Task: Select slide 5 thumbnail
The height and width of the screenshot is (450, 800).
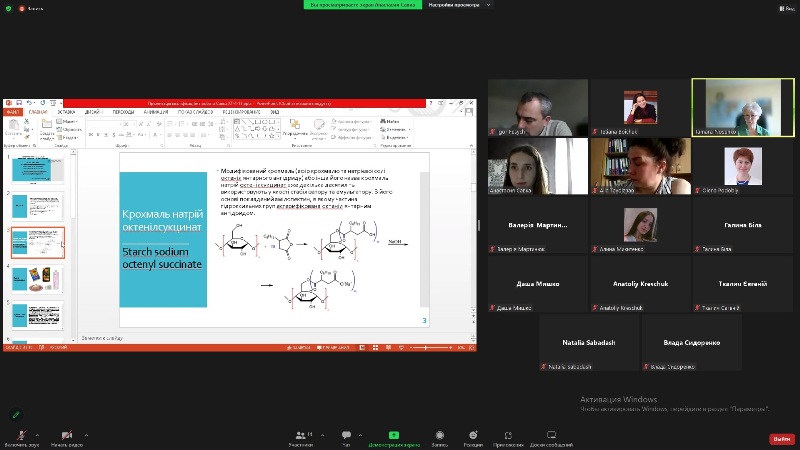Action: point(37,316)
